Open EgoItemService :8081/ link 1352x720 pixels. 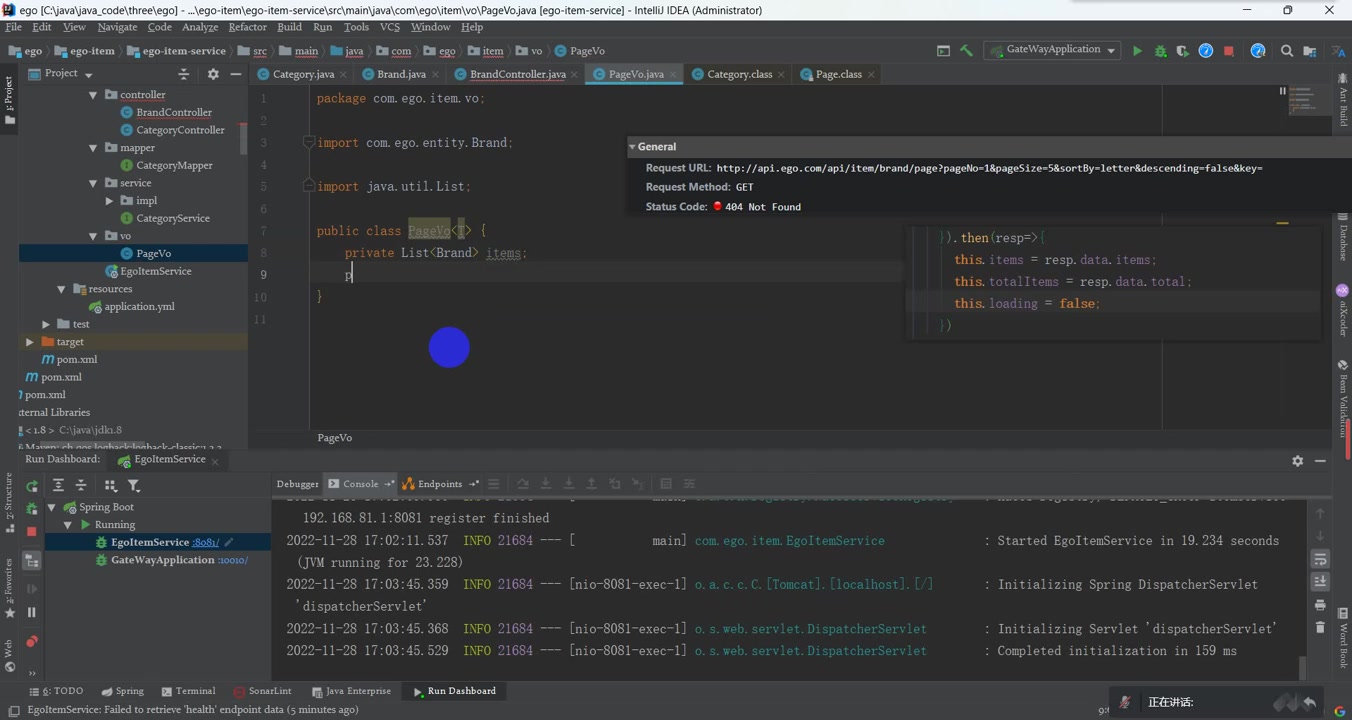click(x=205, y=542)
